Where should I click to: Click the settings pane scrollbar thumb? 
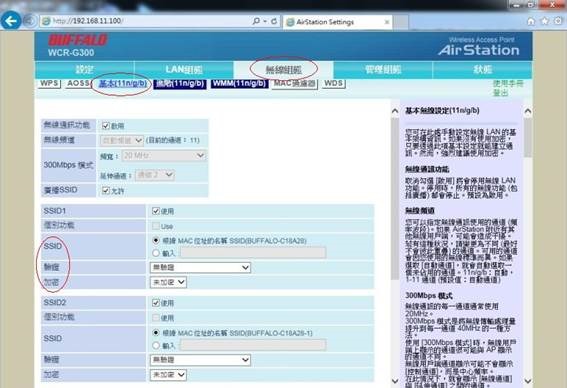click(395, 199)
